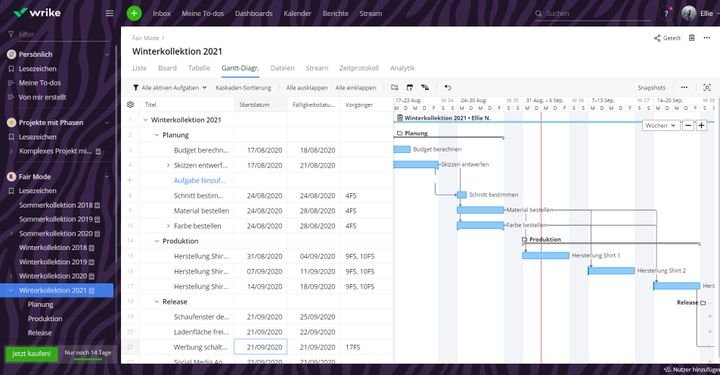Screen dimensions: 720x375
Task: Collapse the Produktion group row
Action: click(157, 241)
